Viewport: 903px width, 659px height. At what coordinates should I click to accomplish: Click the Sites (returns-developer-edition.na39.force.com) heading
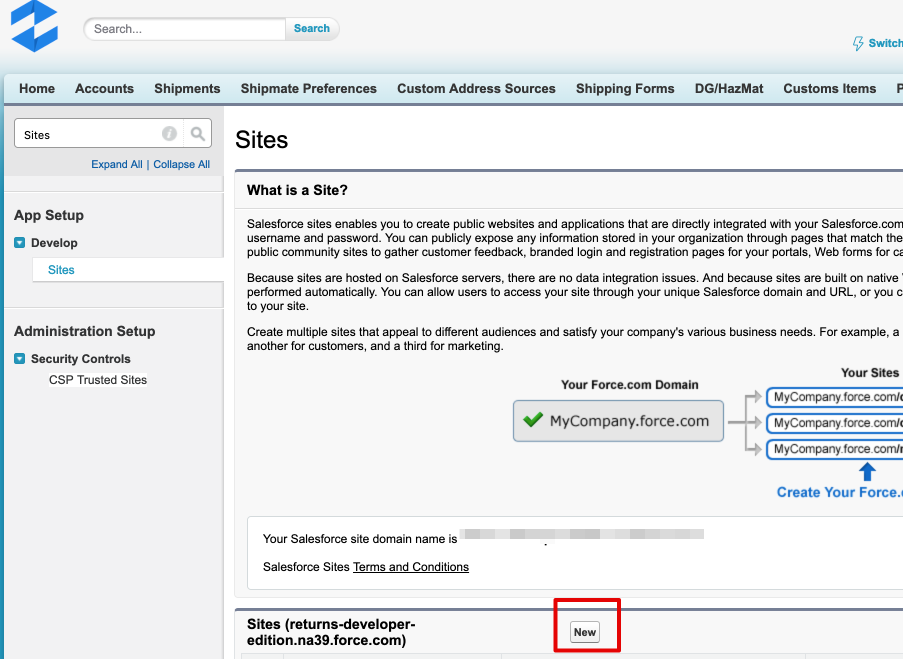click(331, 632)
